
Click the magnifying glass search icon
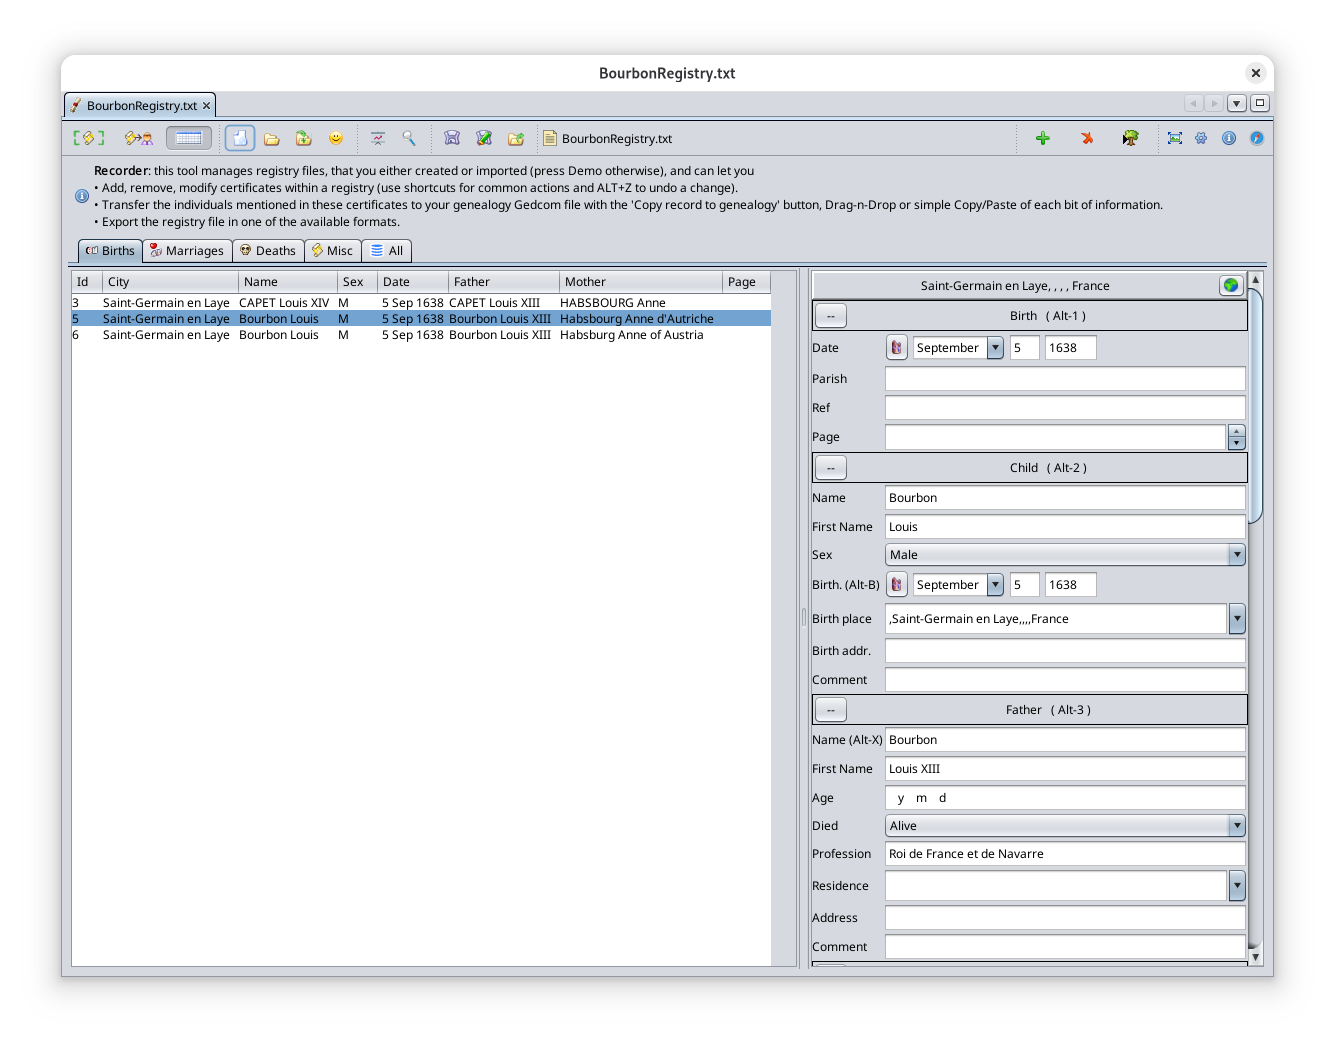point(409,138)
